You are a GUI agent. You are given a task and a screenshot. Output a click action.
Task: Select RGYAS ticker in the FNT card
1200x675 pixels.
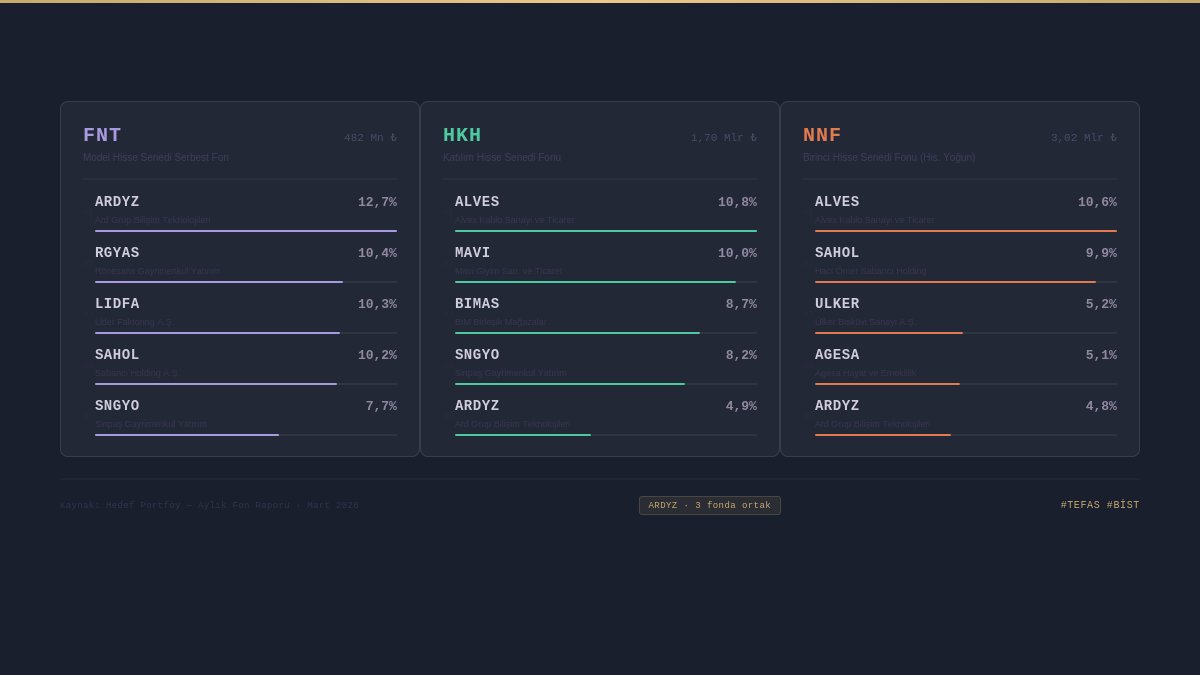point(117,253)
